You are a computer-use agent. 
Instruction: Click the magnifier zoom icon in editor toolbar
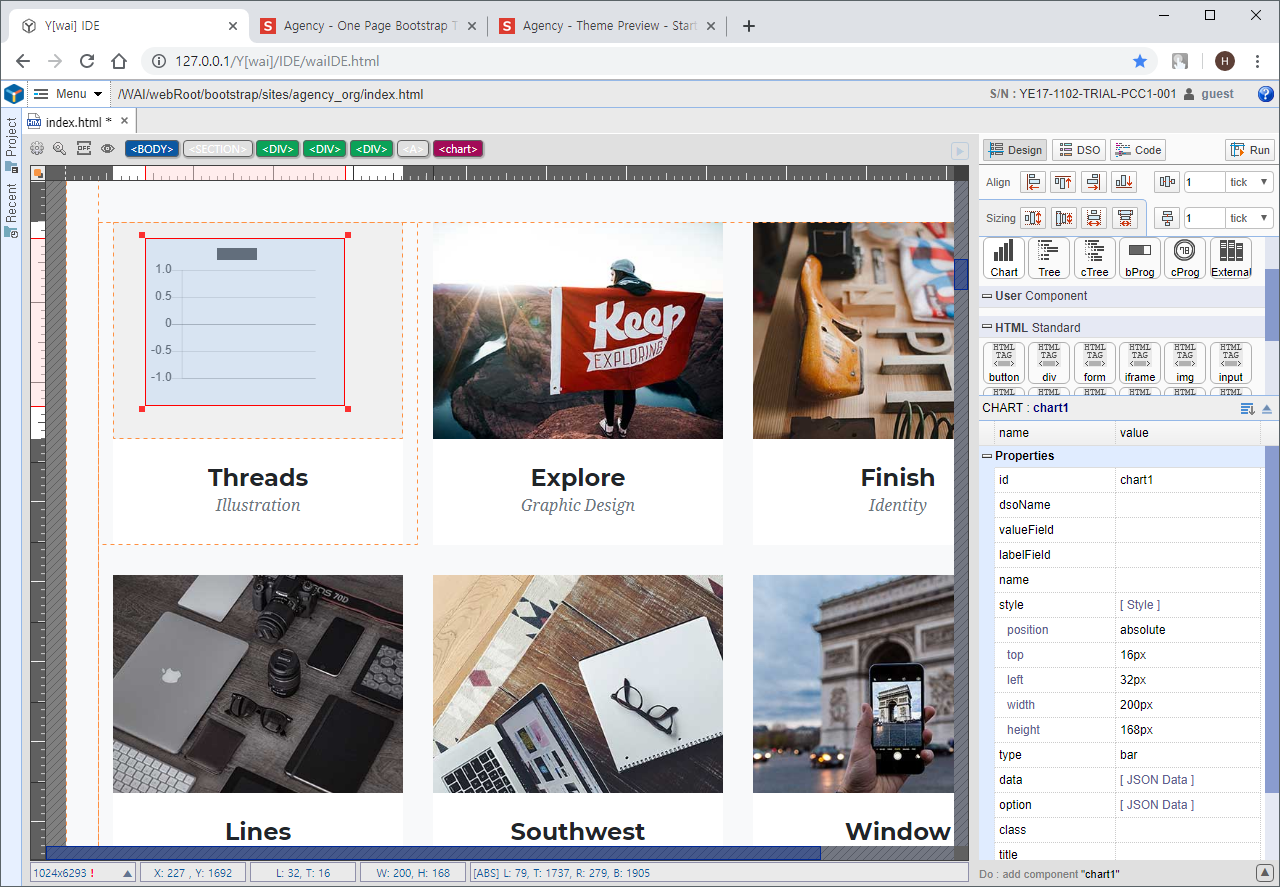[x=60, y=149]
